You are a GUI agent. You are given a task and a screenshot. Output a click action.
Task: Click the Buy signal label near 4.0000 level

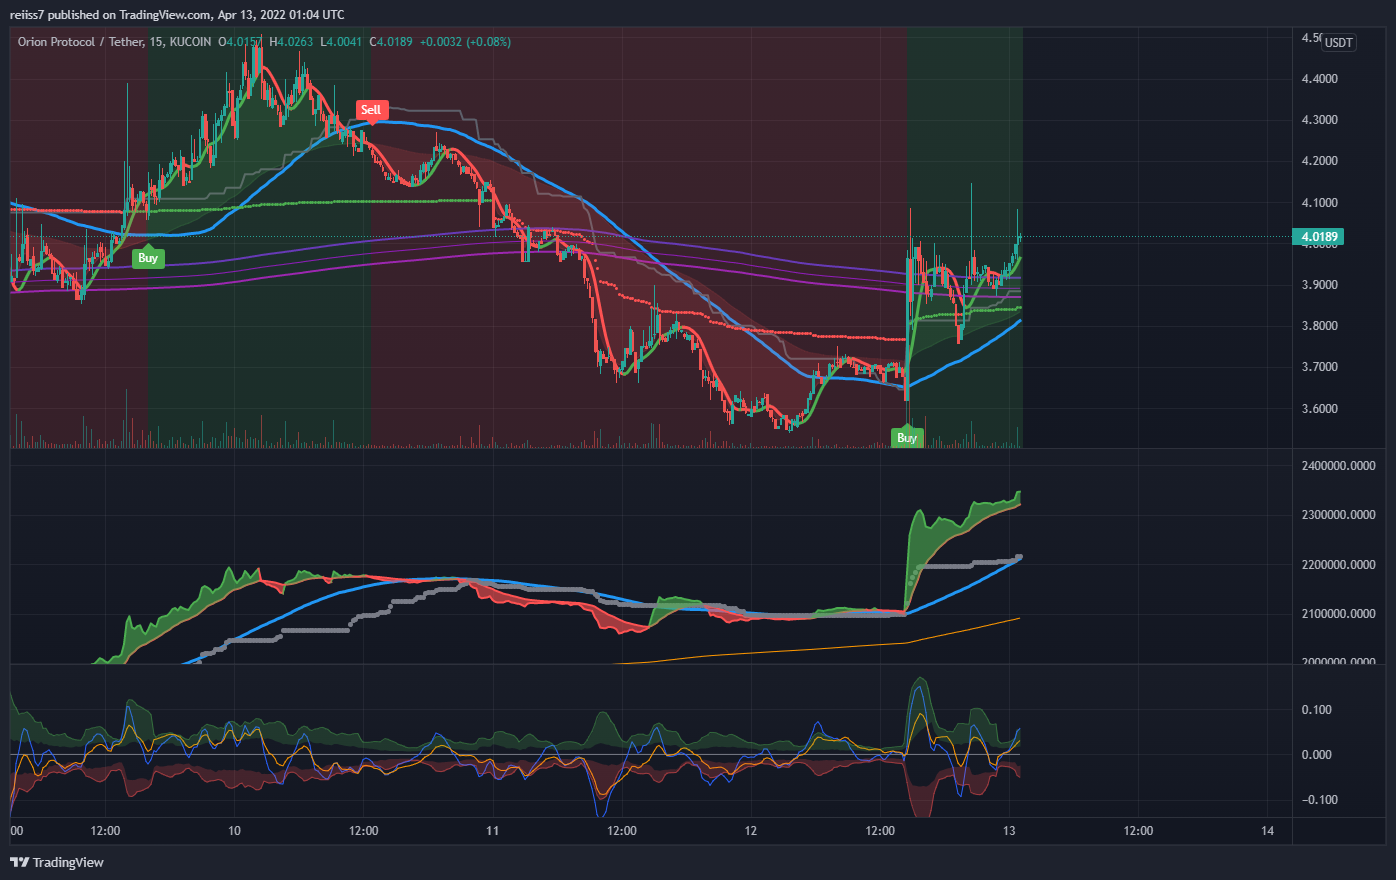[x=148, y=258]
